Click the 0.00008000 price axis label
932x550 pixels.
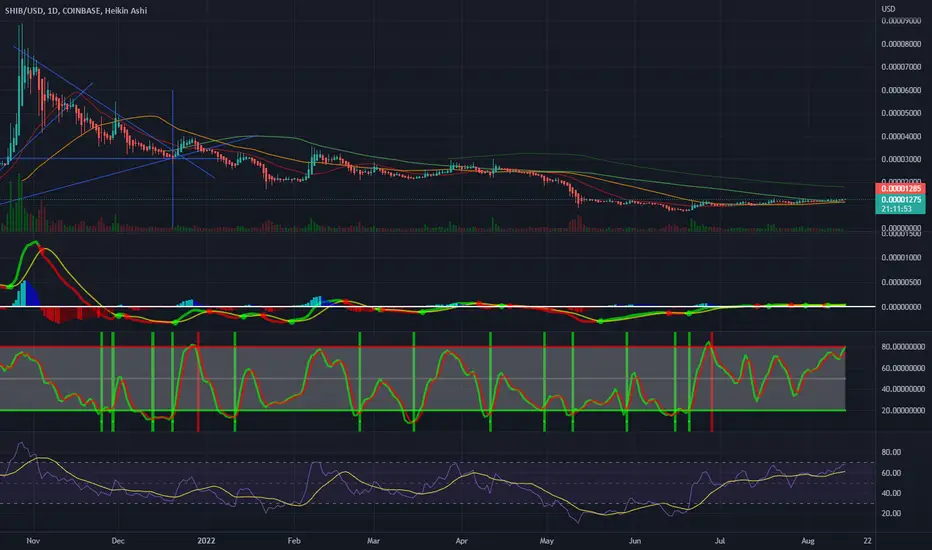pyautogui.click(x=901, y=44)
